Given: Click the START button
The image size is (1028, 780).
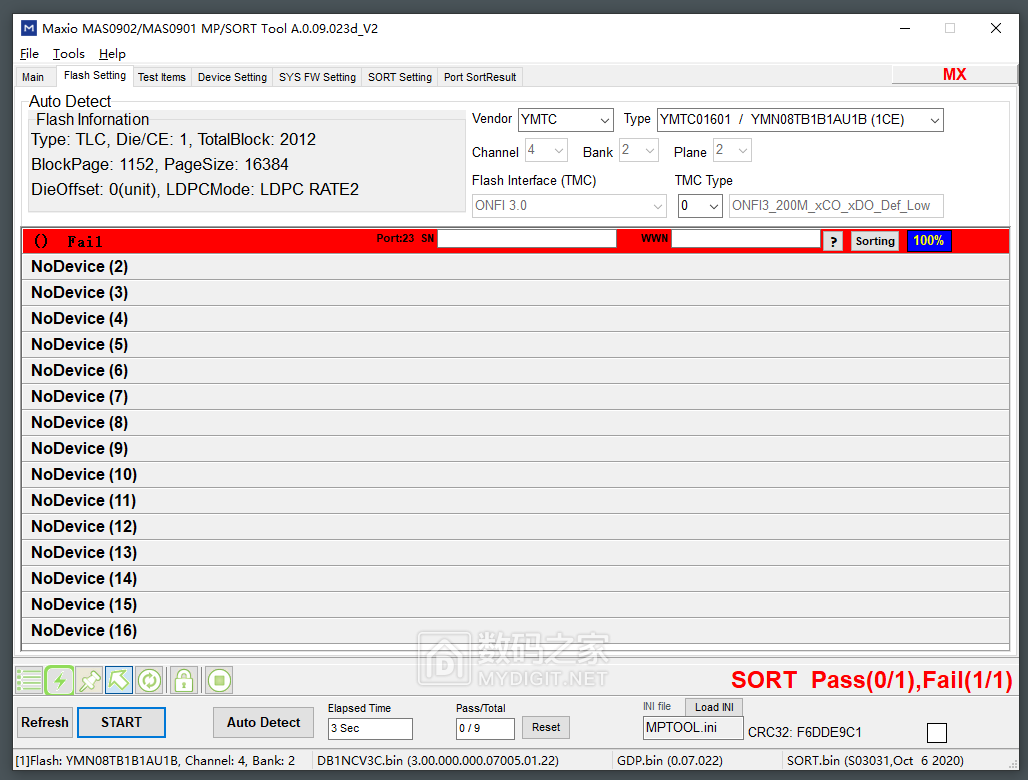Looking at the screenshot, I should click(121, 722).
